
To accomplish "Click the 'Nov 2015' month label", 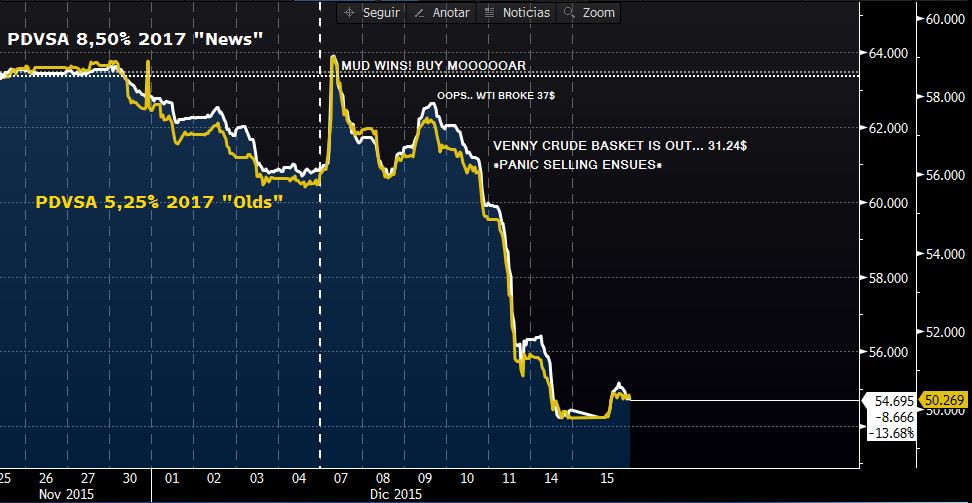I will pyautogui.click(x=67, y=493).
